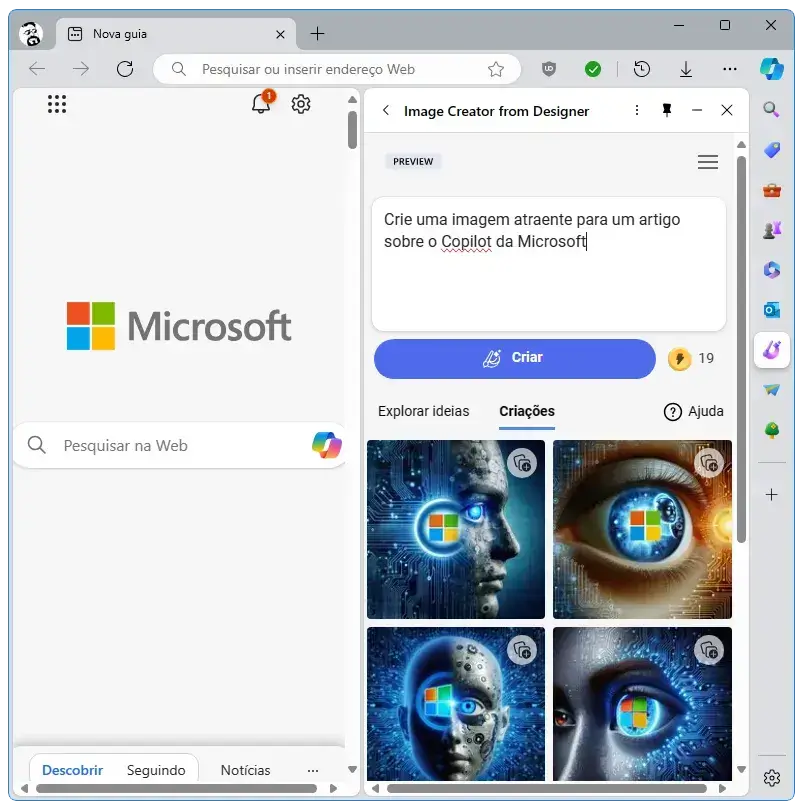Save robot profile image to collection
This screenshot has width=806, height=812.
pyautogui.click(x=522, y=463)
